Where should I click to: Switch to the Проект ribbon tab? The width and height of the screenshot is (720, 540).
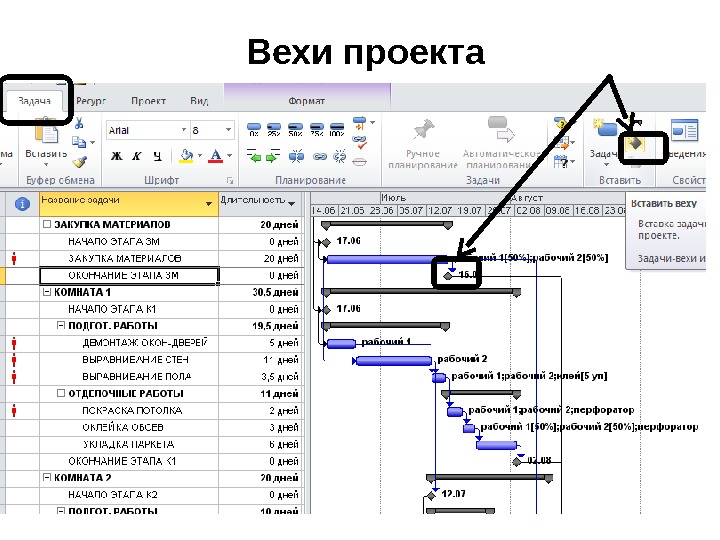click(x=148, y=101)
